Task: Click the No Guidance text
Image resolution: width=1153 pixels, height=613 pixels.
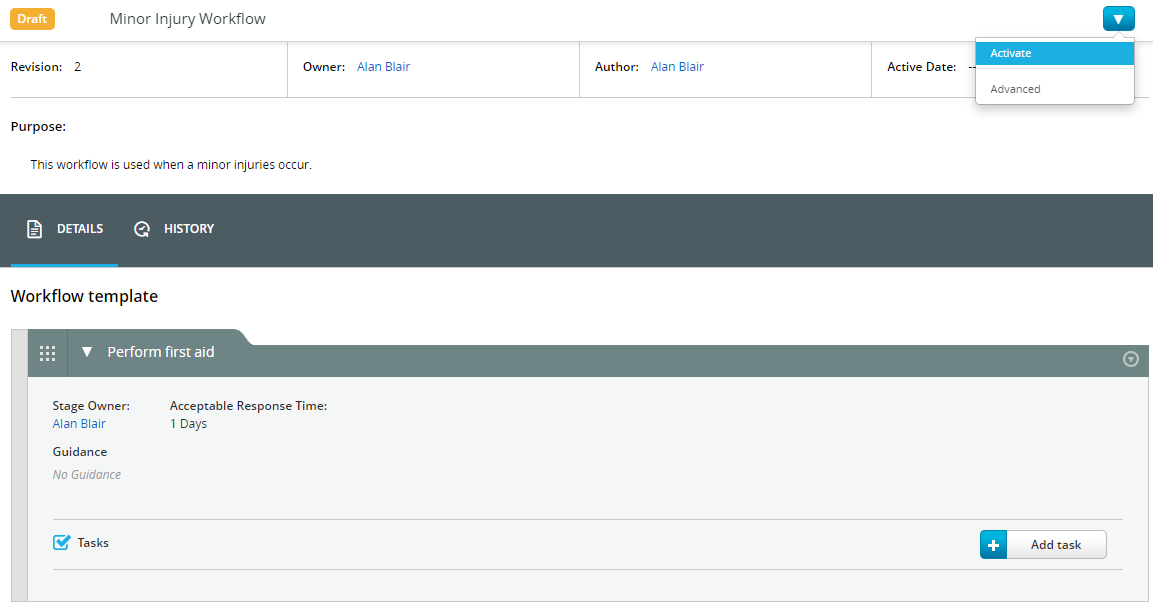Action: click(x=87, y=475)
